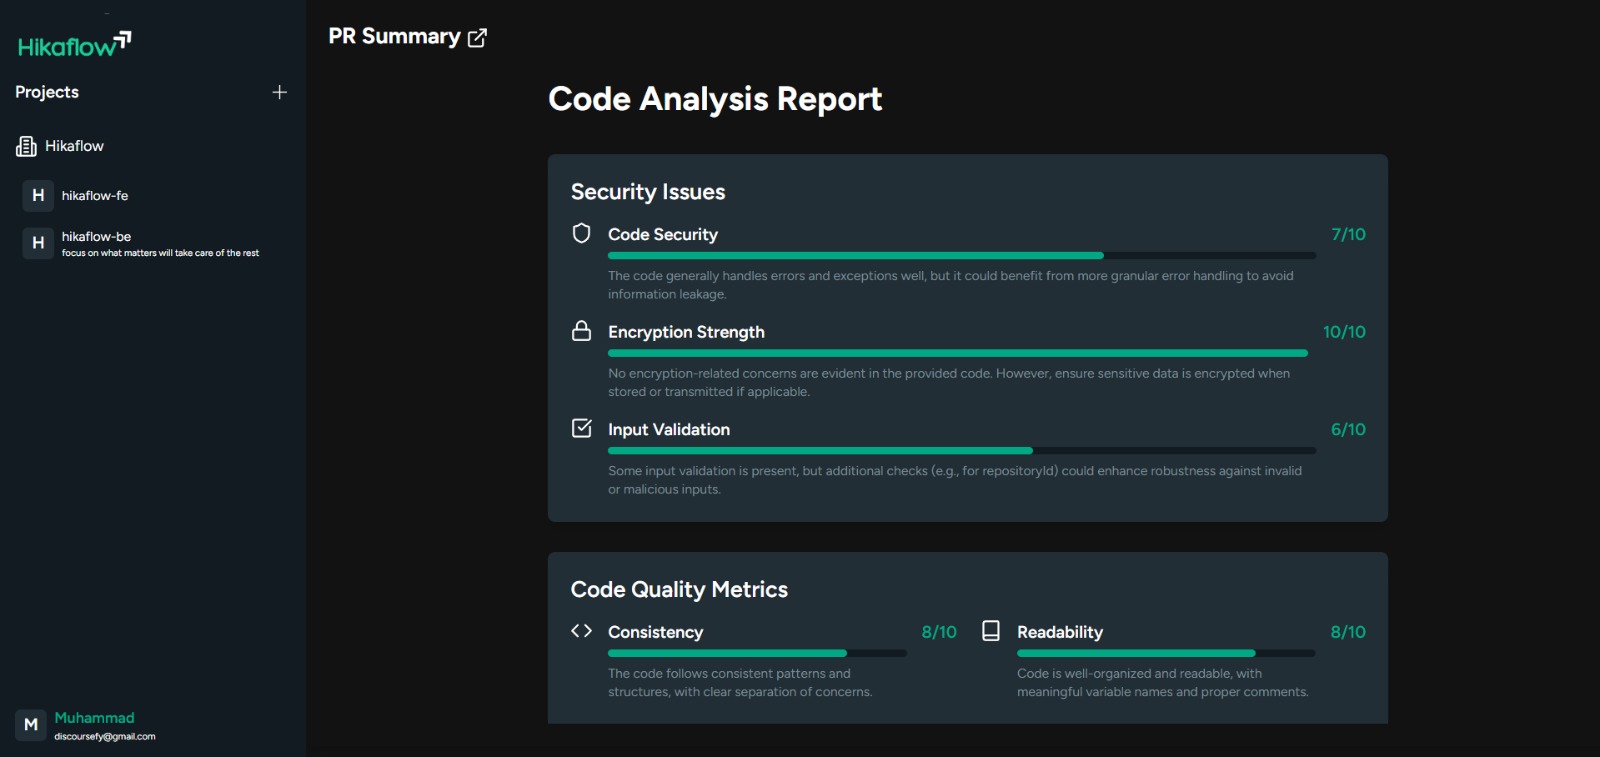The width and height of the screenshot is (1600, 757).
Task: Click the Hikaflow logo in the sidebar
Action: coord(74,45)
